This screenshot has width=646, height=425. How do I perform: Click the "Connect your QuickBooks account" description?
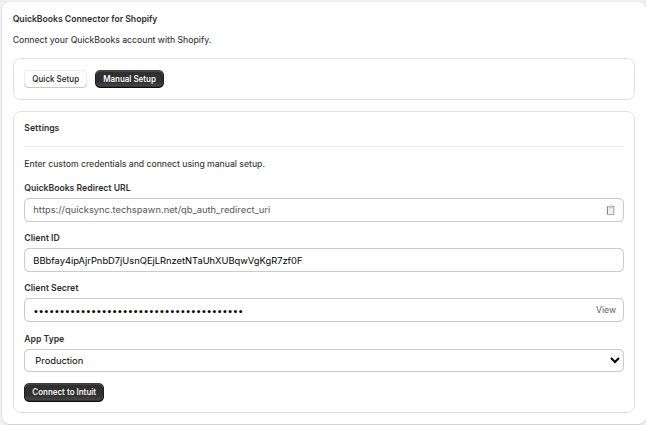click(x=112, y=40)
